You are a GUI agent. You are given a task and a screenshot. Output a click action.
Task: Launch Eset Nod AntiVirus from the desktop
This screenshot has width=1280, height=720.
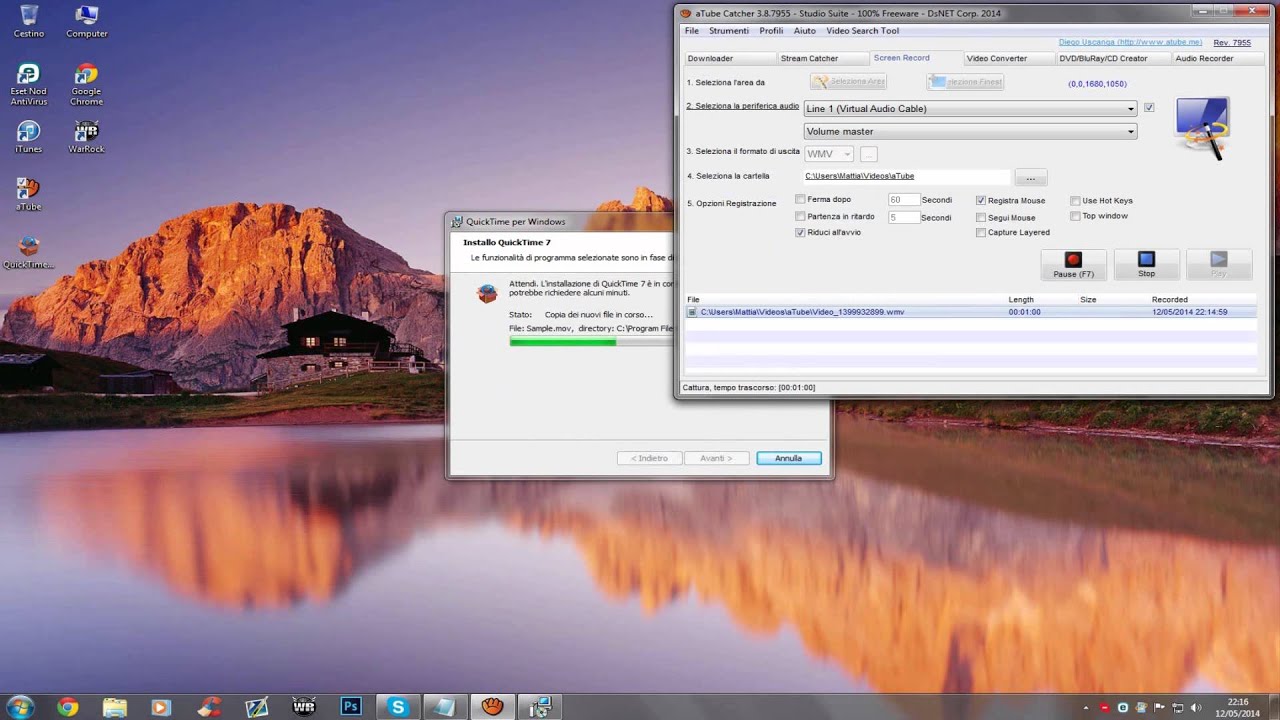tap(29, 84)
